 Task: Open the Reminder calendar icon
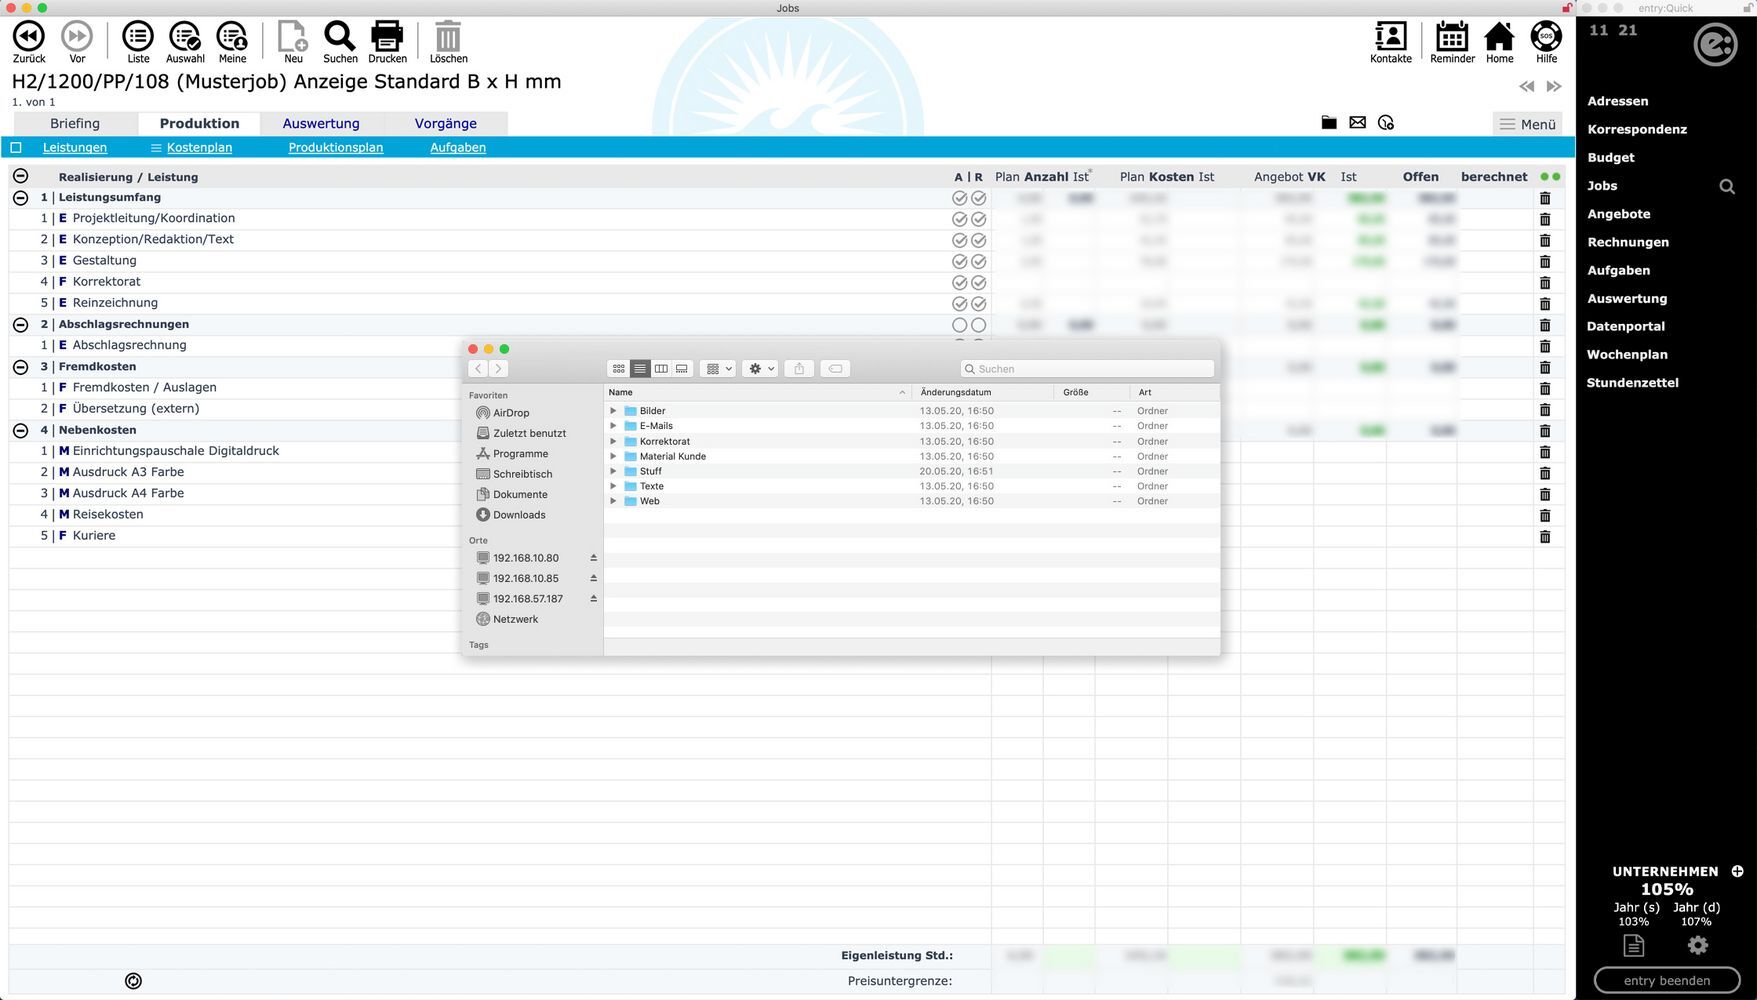tap(1452, 37)
